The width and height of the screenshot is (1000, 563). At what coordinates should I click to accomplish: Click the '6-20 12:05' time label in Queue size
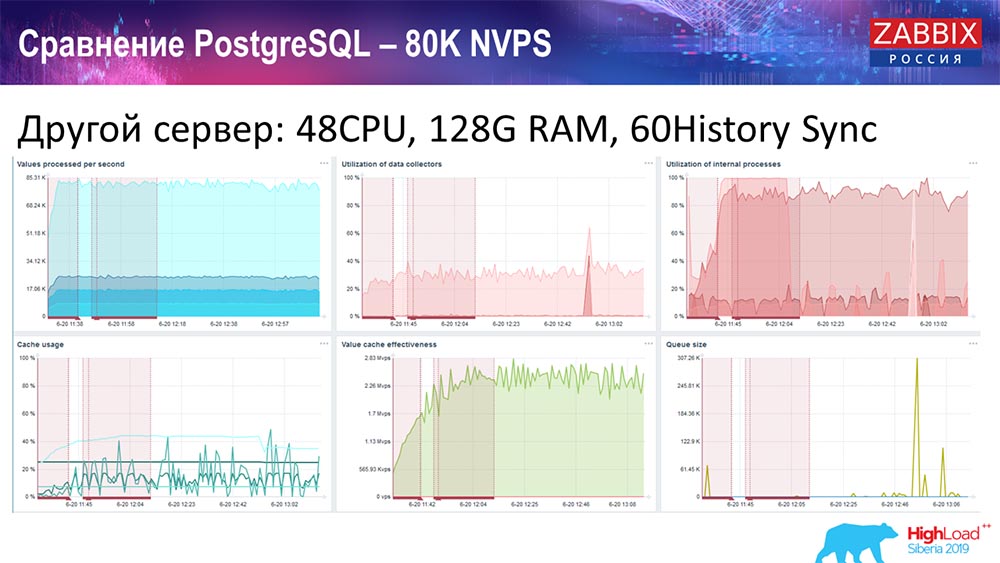pos(791,504)
